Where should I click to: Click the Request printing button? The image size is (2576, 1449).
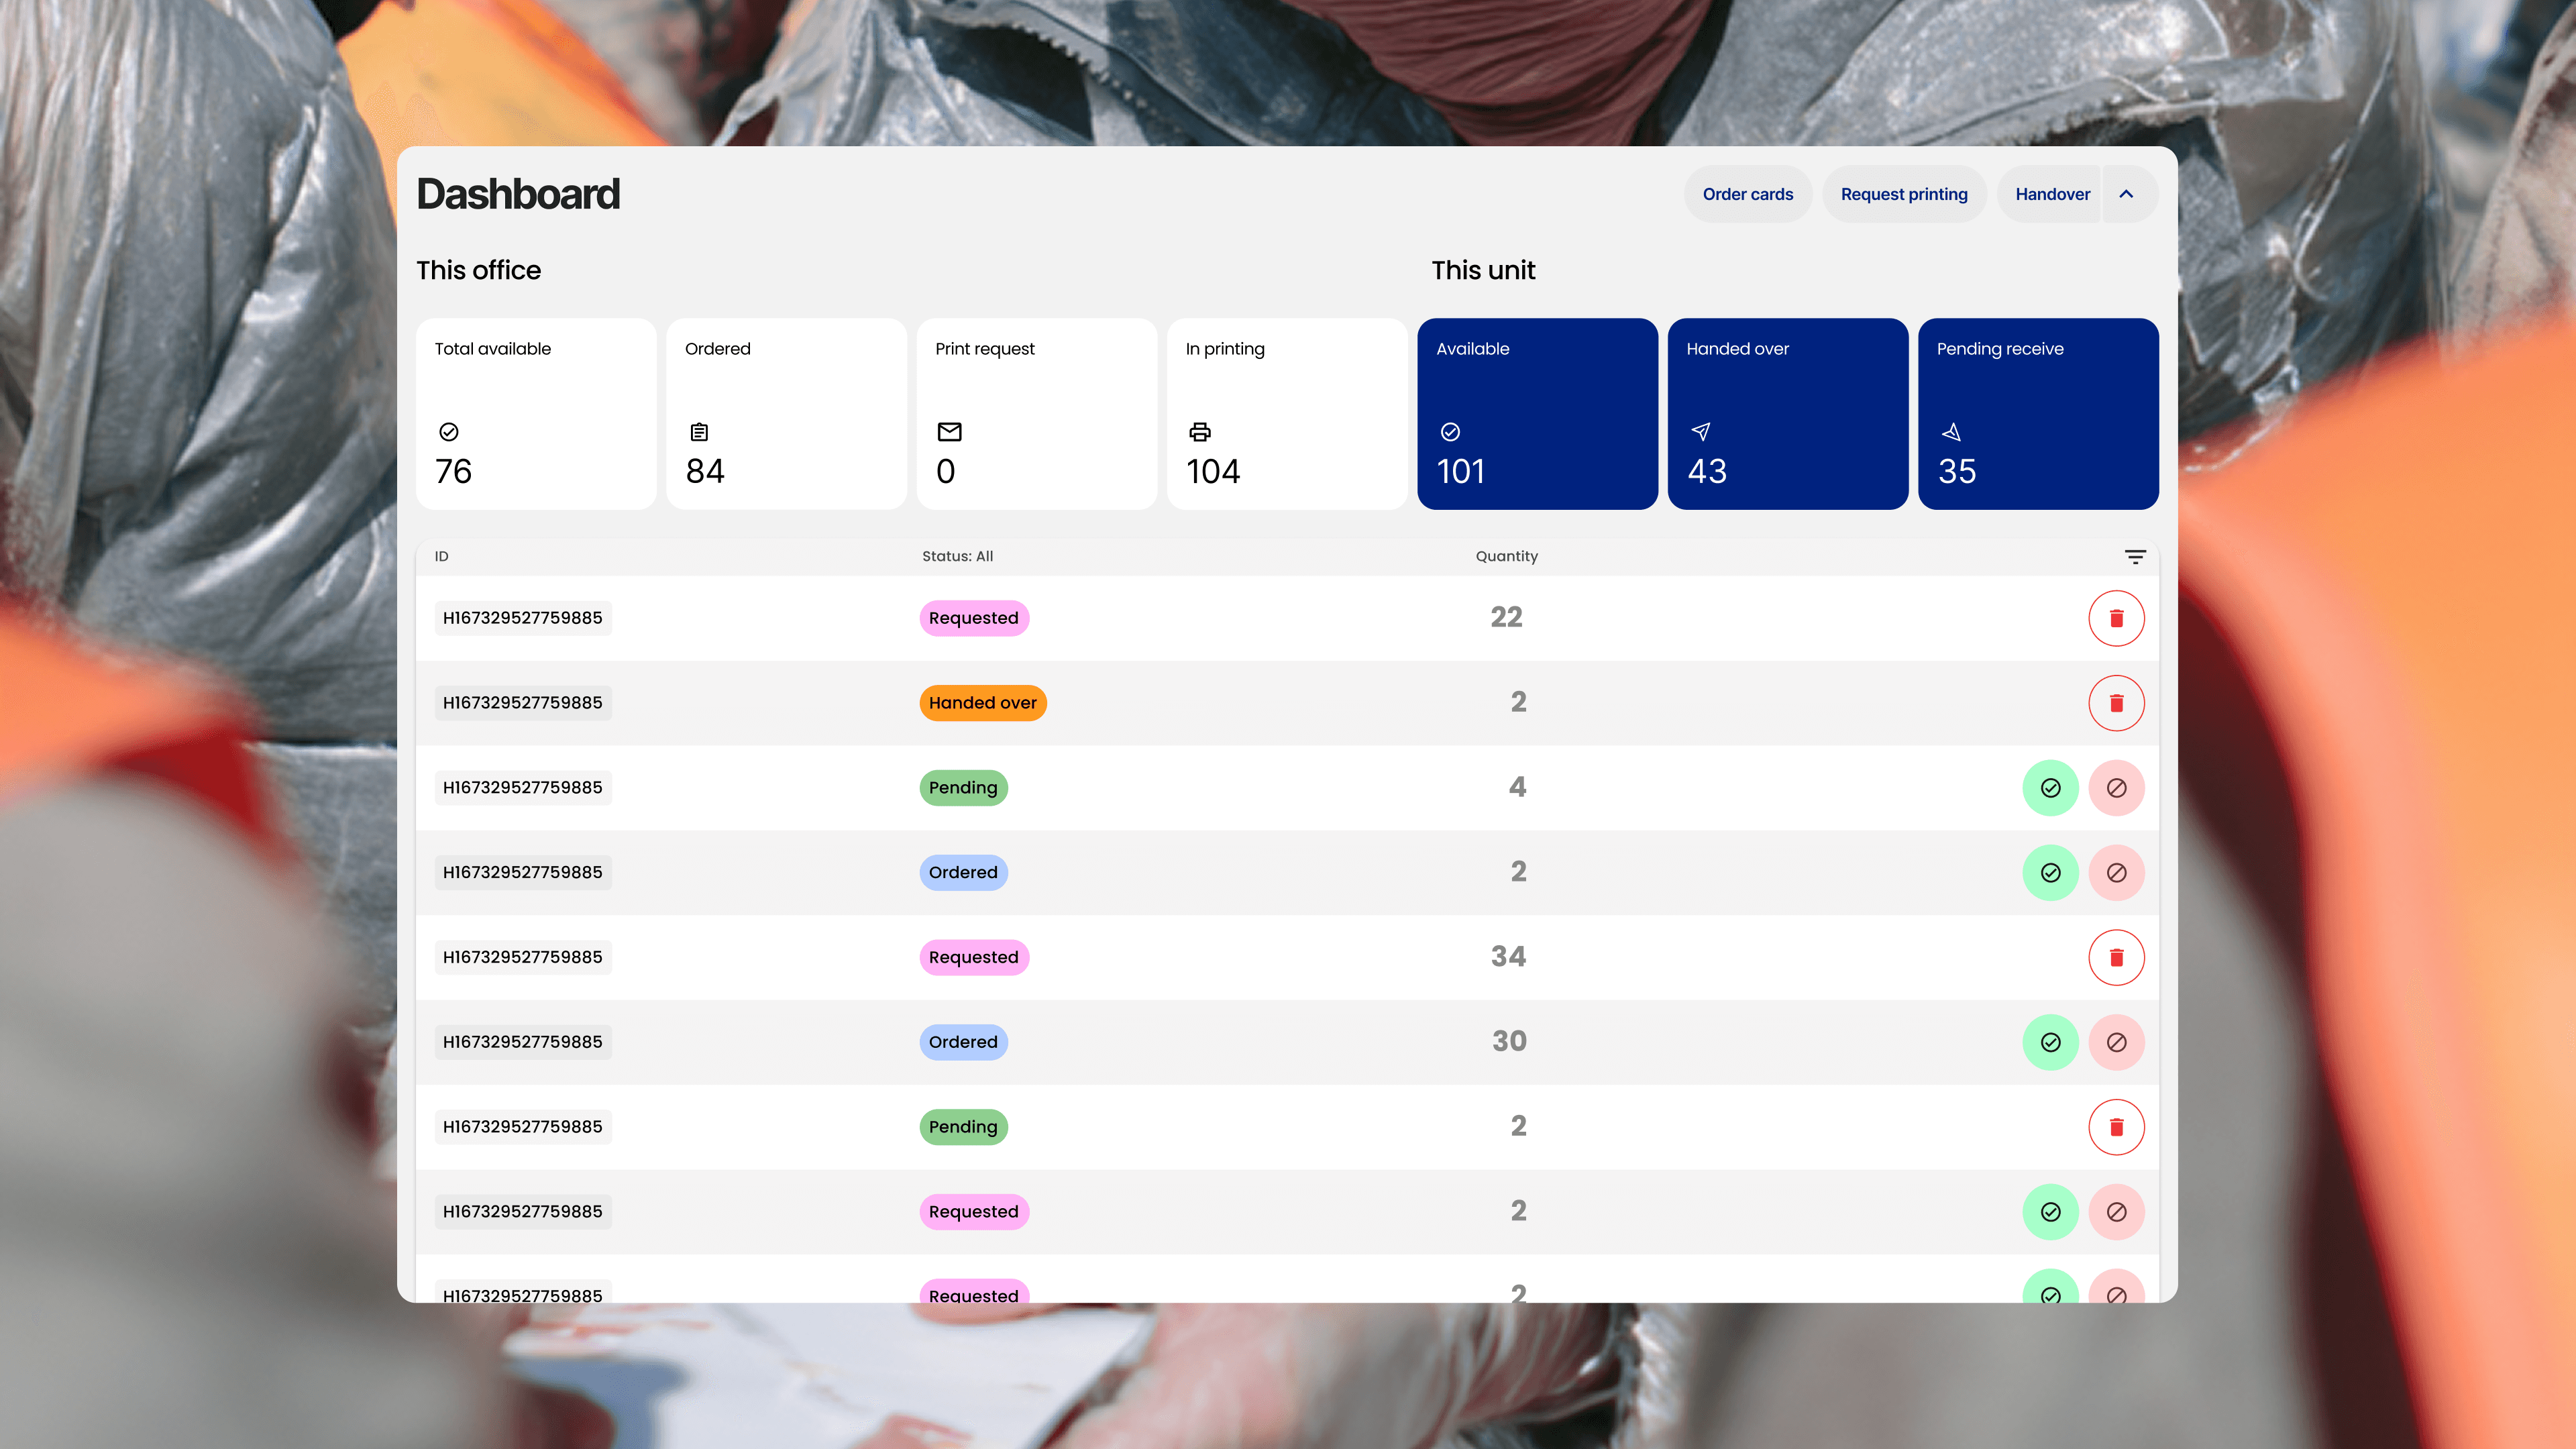click(1903, 194)
